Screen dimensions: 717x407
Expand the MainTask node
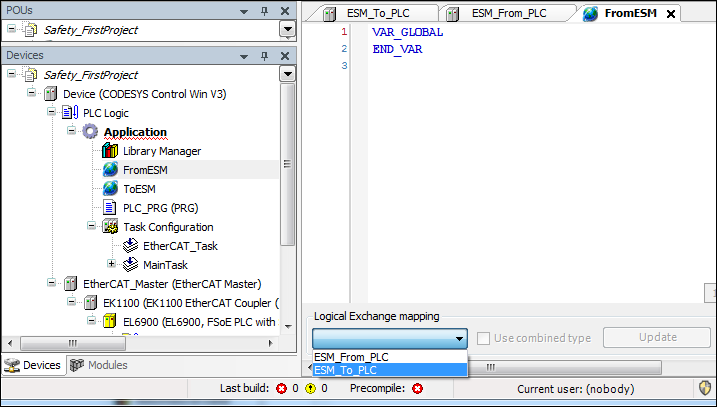111,263
